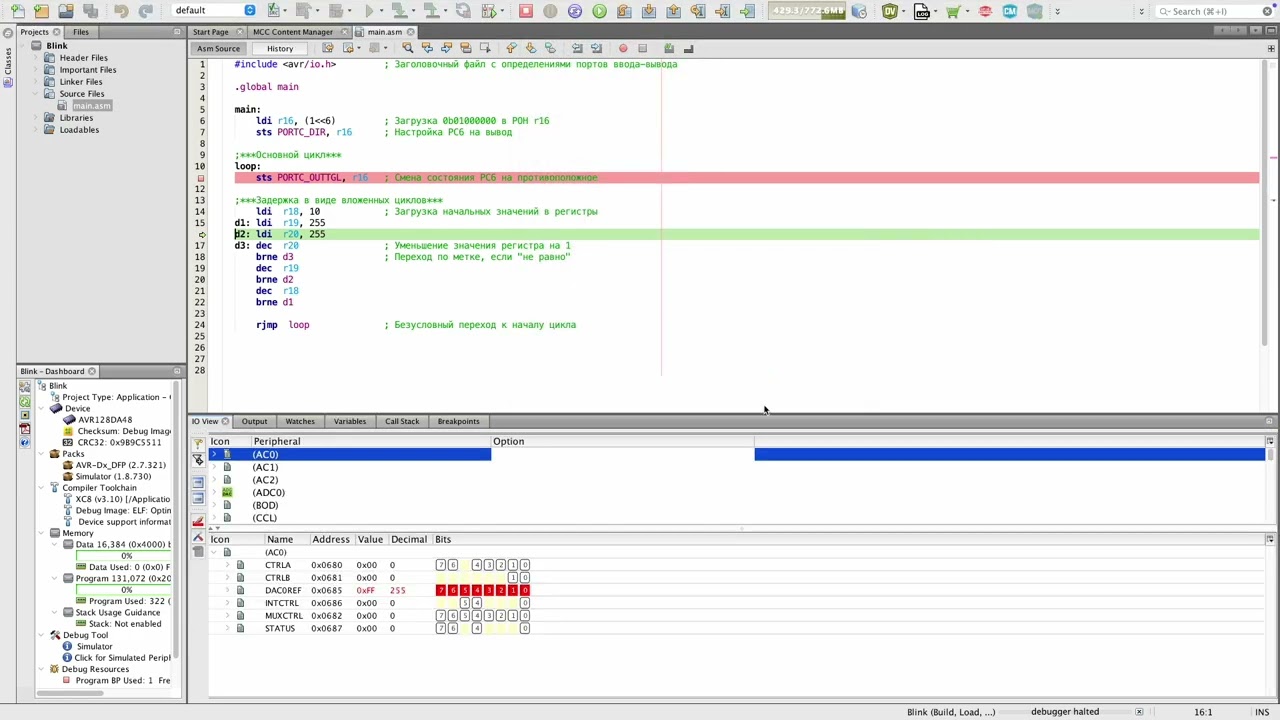Click the Step Over debug icon

point(624,11)
